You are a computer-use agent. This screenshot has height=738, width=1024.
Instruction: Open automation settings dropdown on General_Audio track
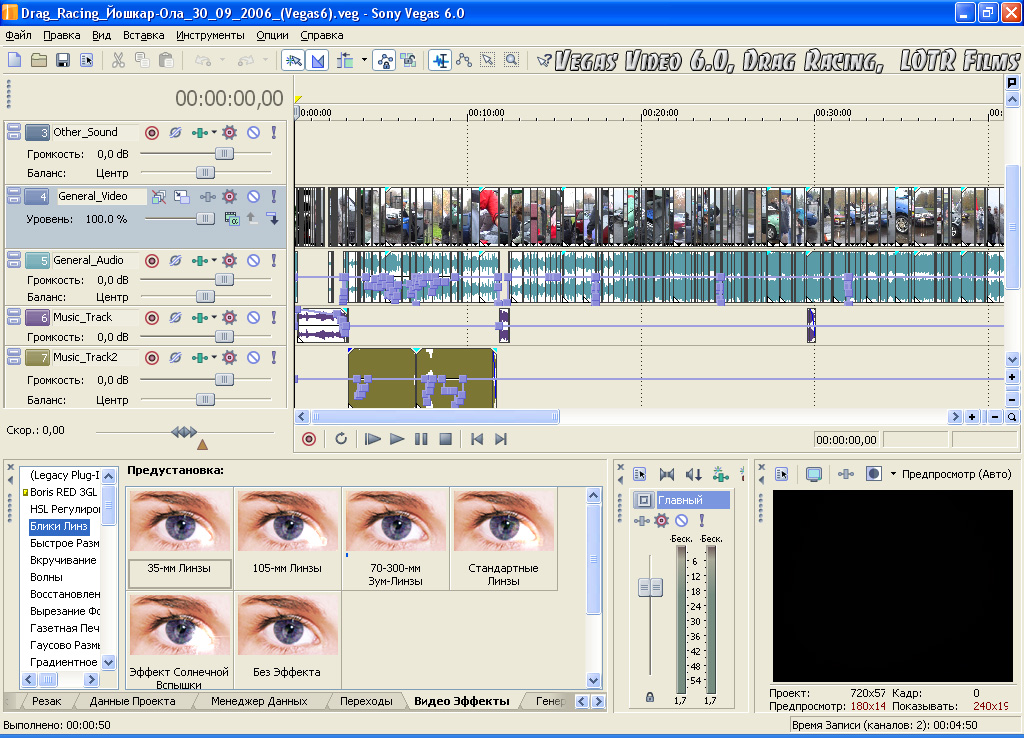click(214, 261)
